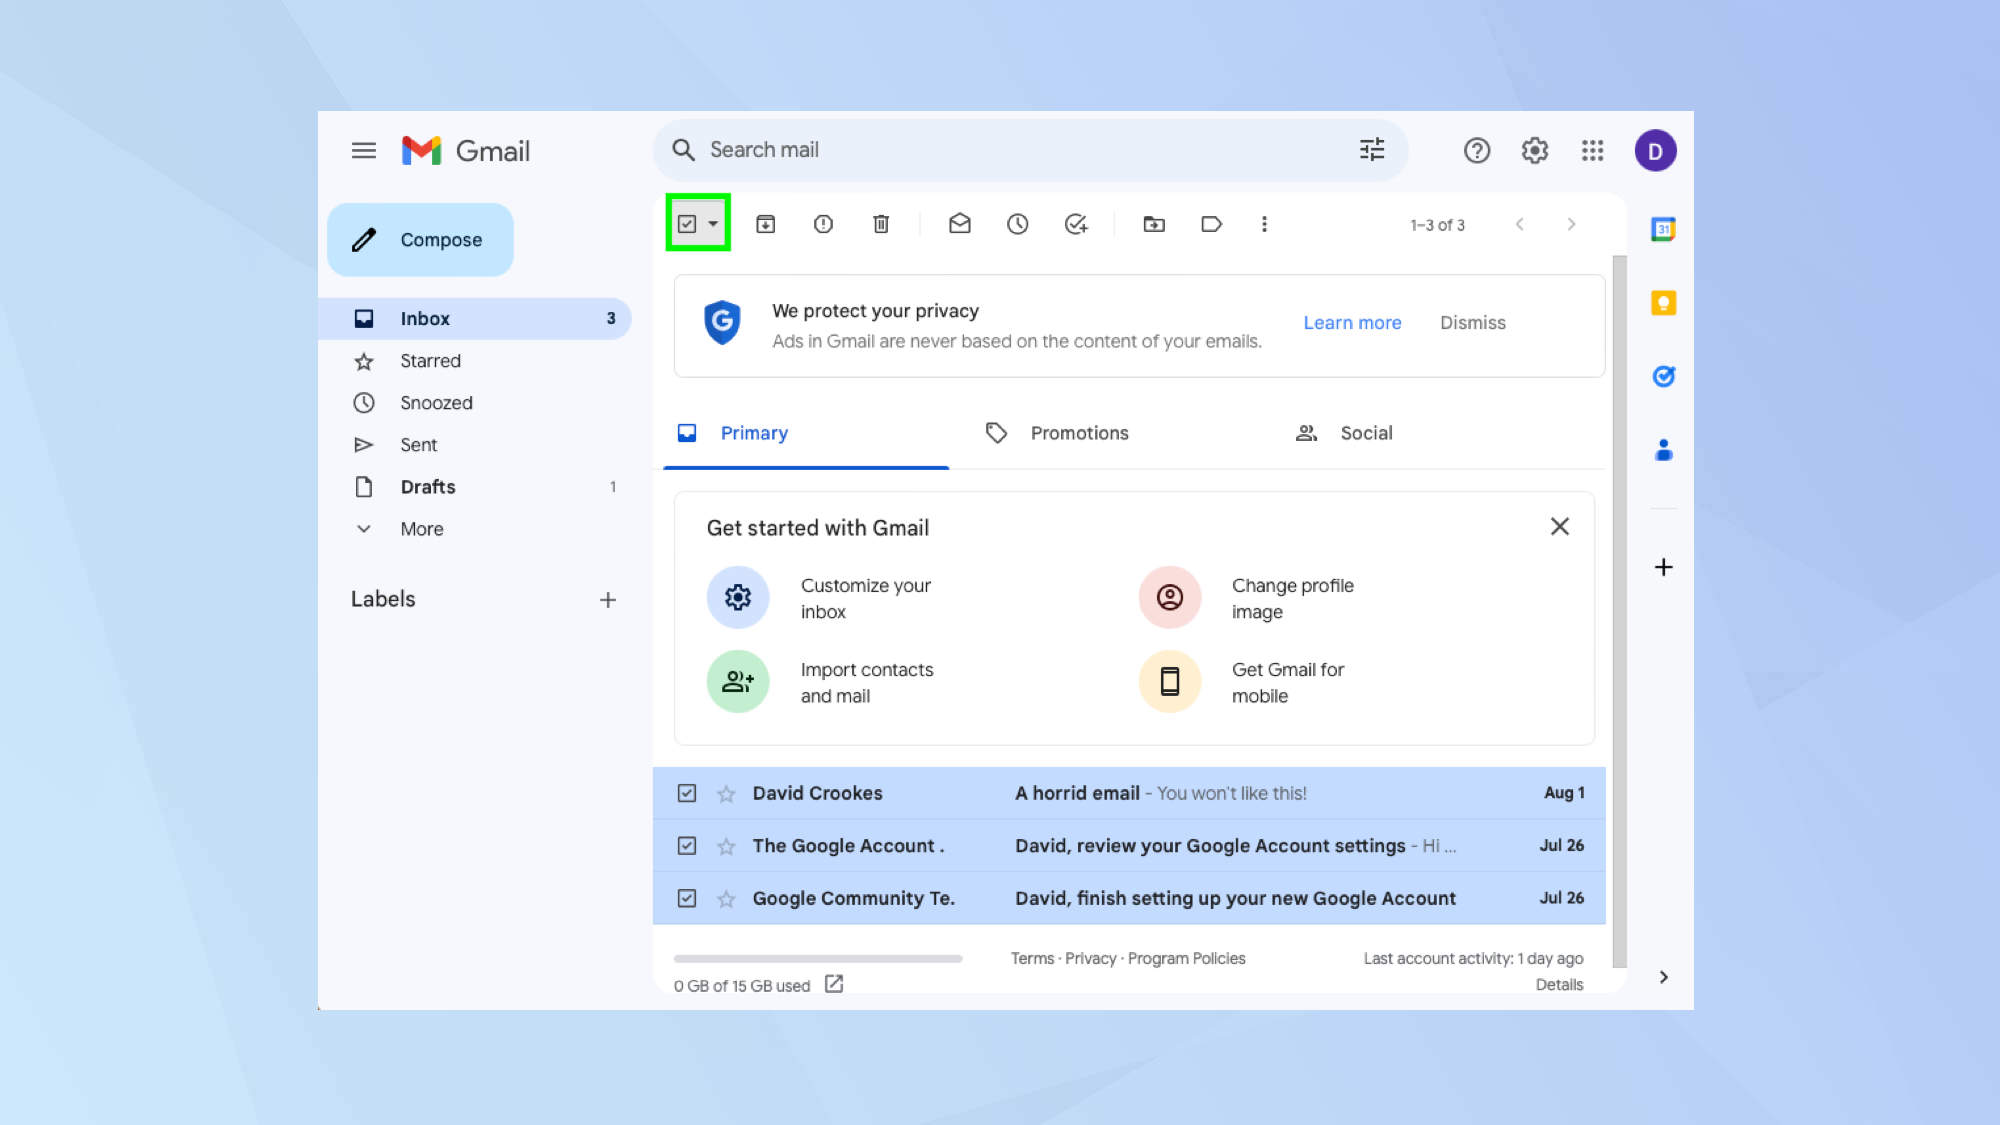Screen dimensions: 2000x1125
Task: Click the More options three-dot menu
Action: [x=1264, y=224]
